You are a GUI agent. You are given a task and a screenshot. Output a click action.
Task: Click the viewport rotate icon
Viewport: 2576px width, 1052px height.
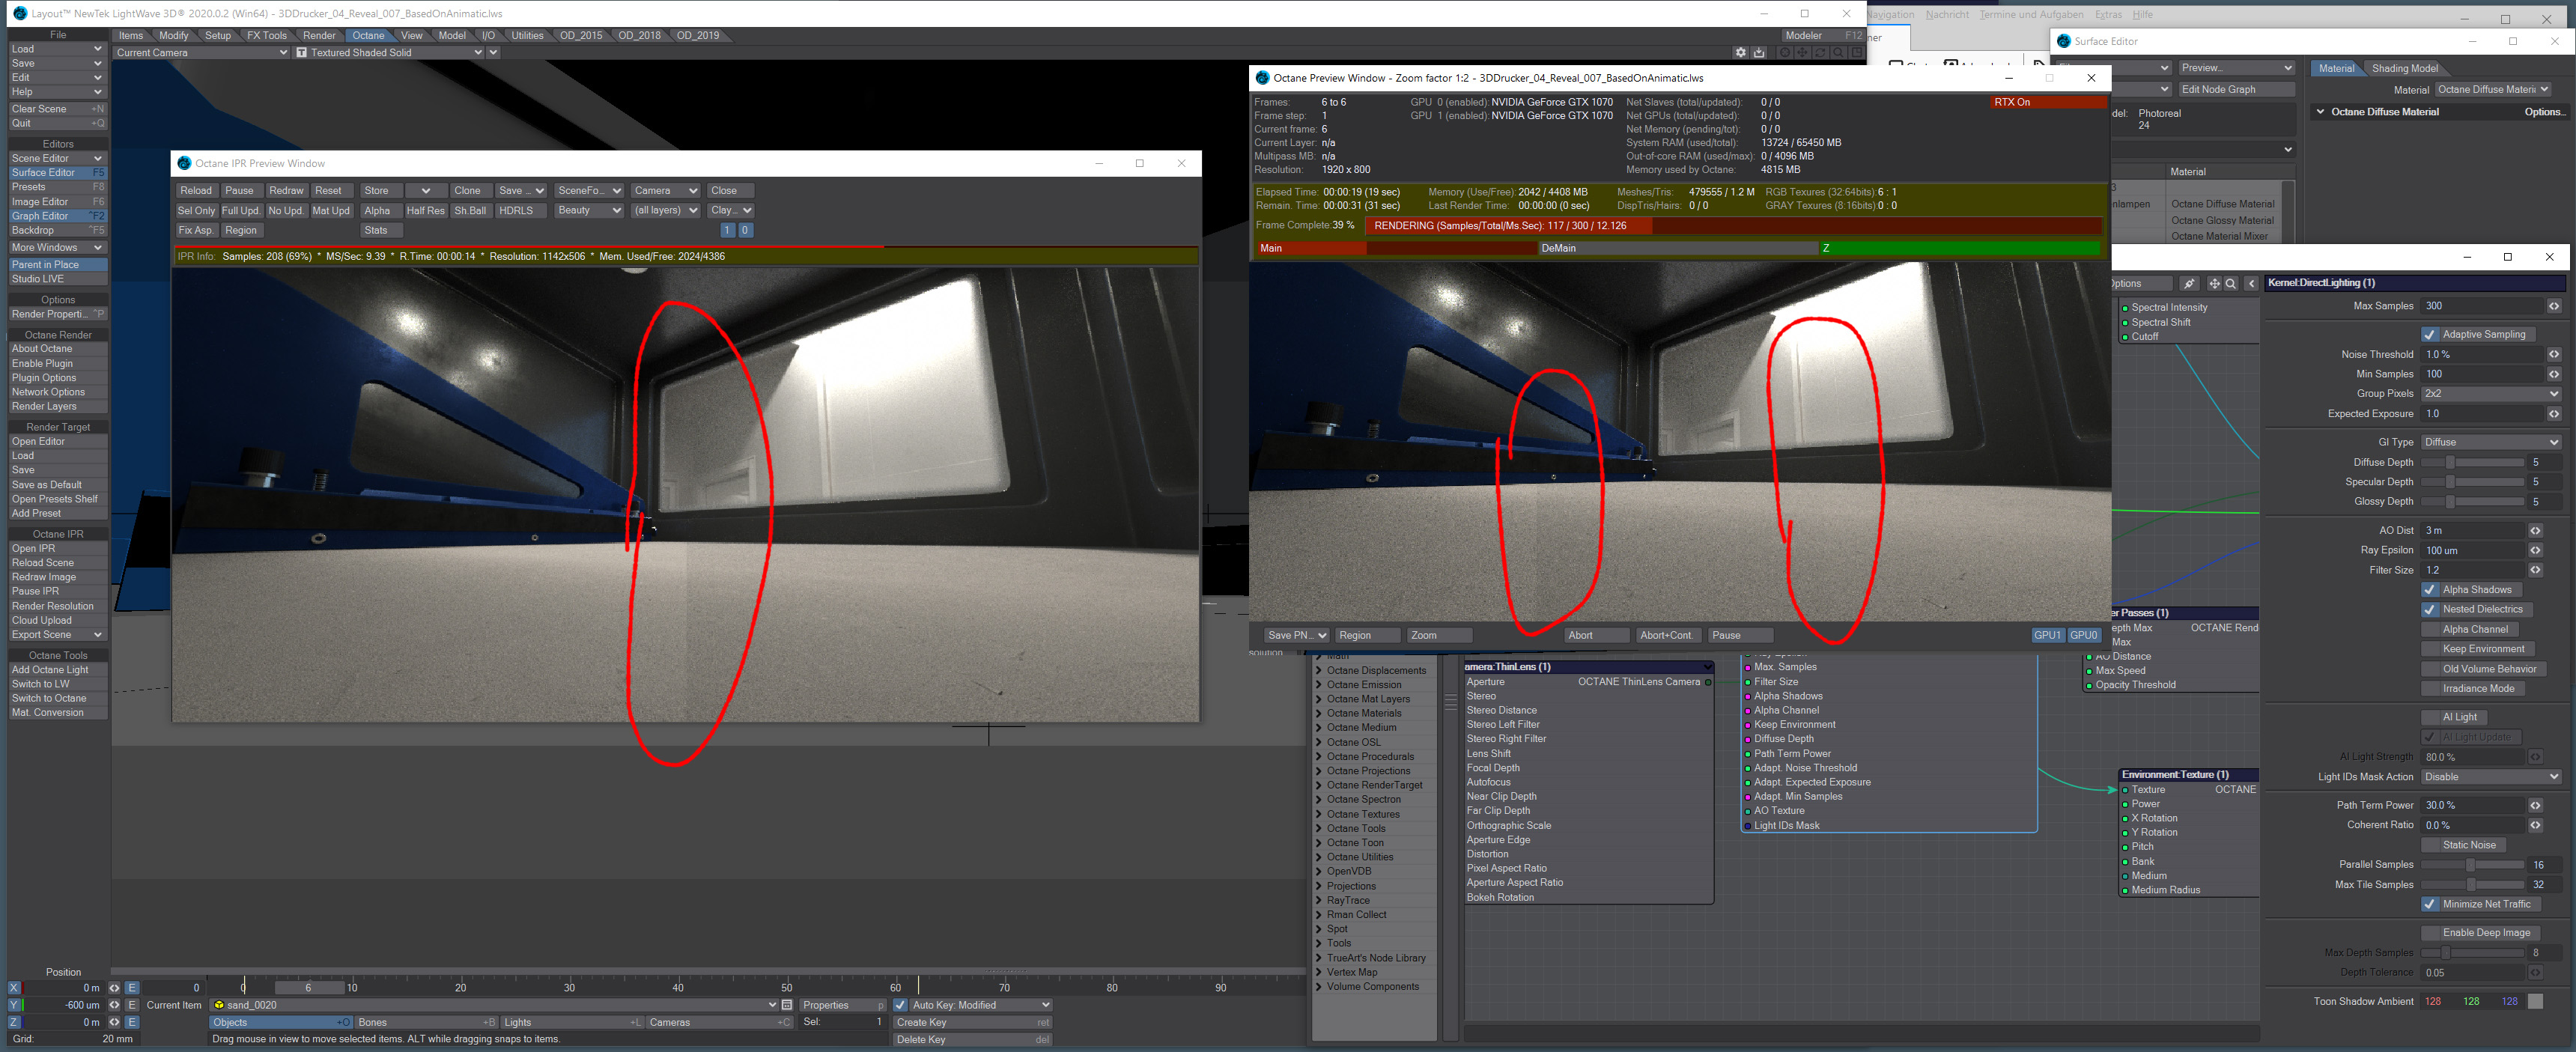pos(1820,52)
